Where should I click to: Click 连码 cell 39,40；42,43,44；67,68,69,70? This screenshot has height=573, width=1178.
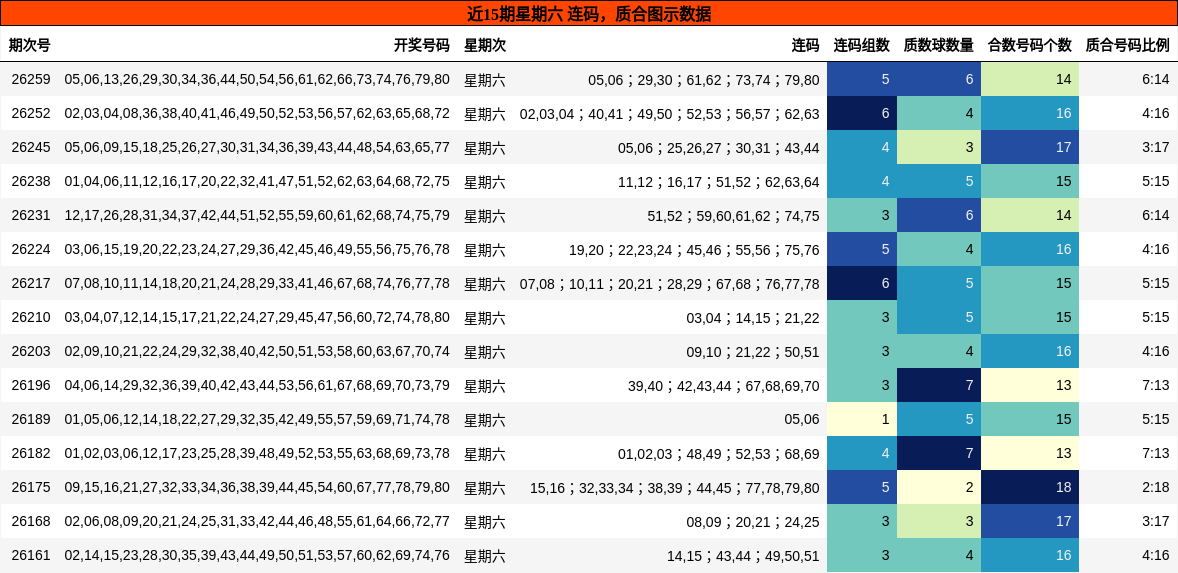723,385
